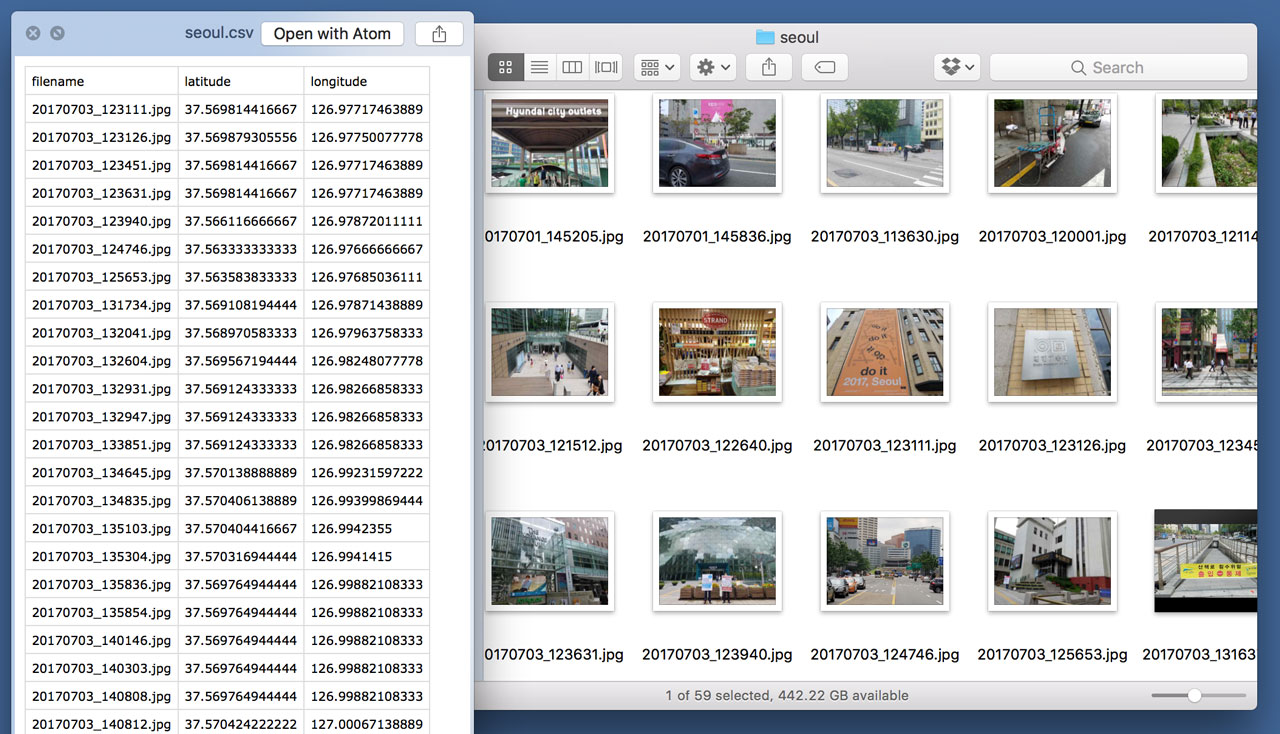Click the Open with Atom button
Screen dimensions: 1280x734
click(x=332, y=33)
